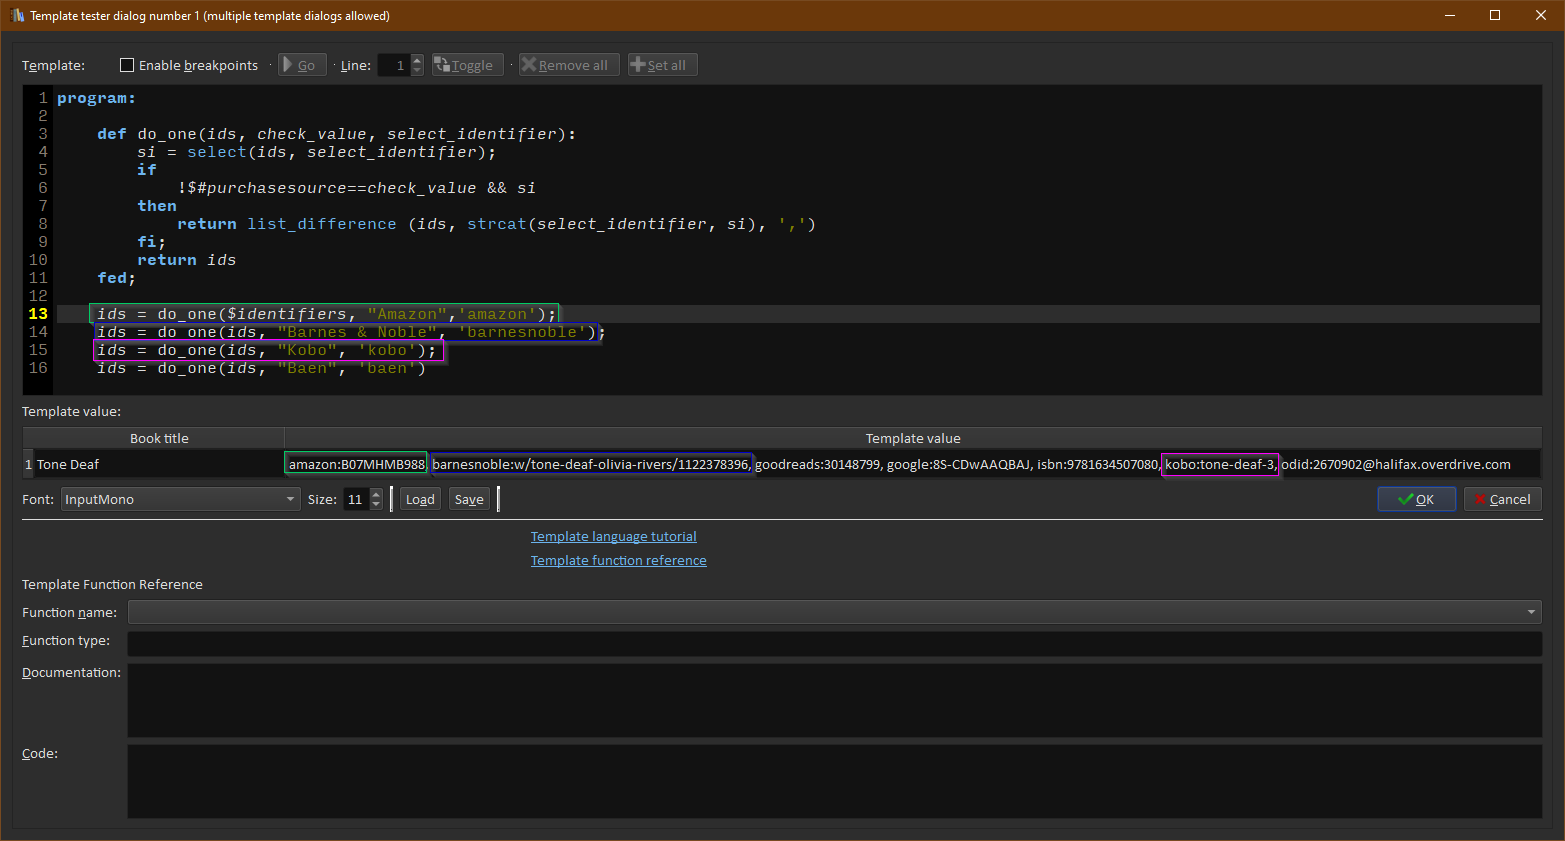Click the Book title column header
Image resolution: width=1565 pixels, height=841 pixels.
[159, 438]
